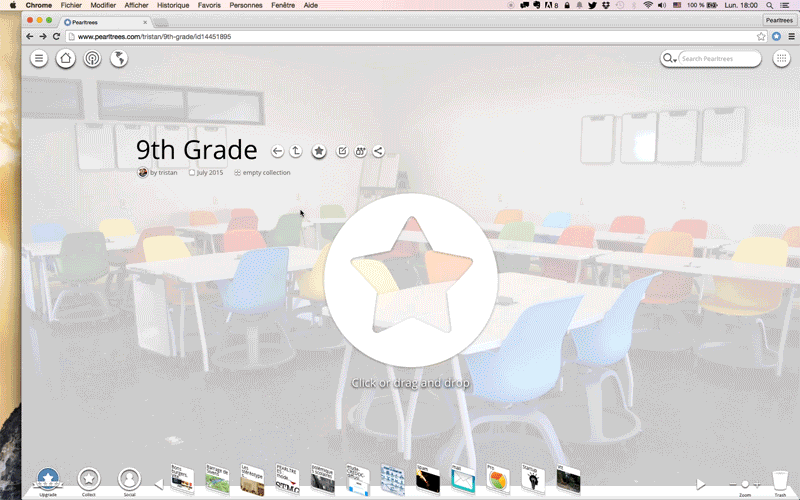Click the edit pencil icon near title
The height and width of the screenshot is (500, 800).
[342, 151]
